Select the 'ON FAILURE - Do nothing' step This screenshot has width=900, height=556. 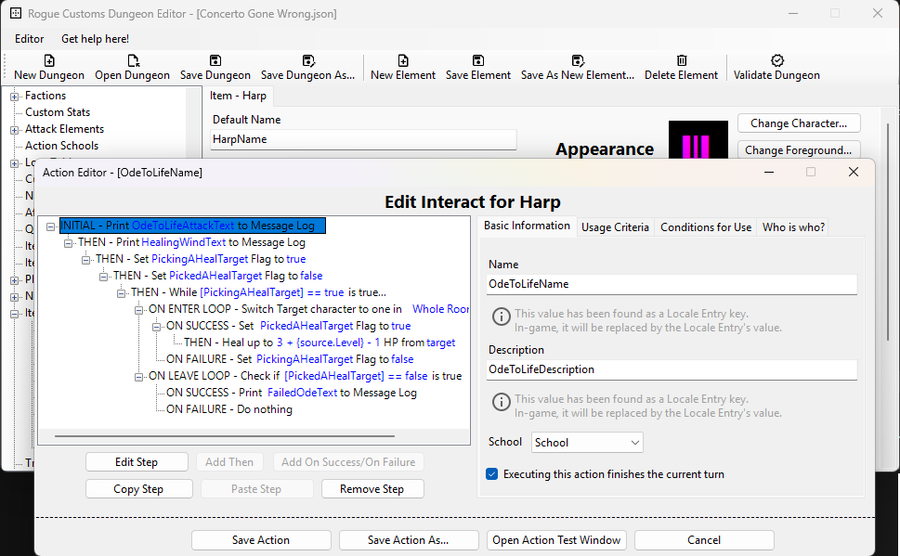(x=229, y=410)
